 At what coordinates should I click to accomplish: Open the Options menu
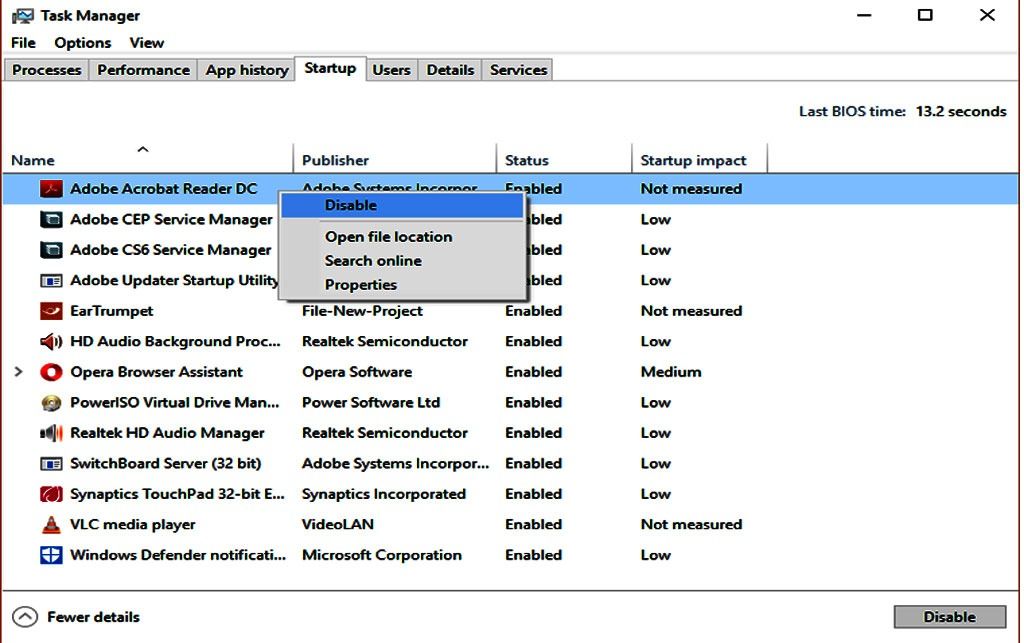[x=83, y=43]
